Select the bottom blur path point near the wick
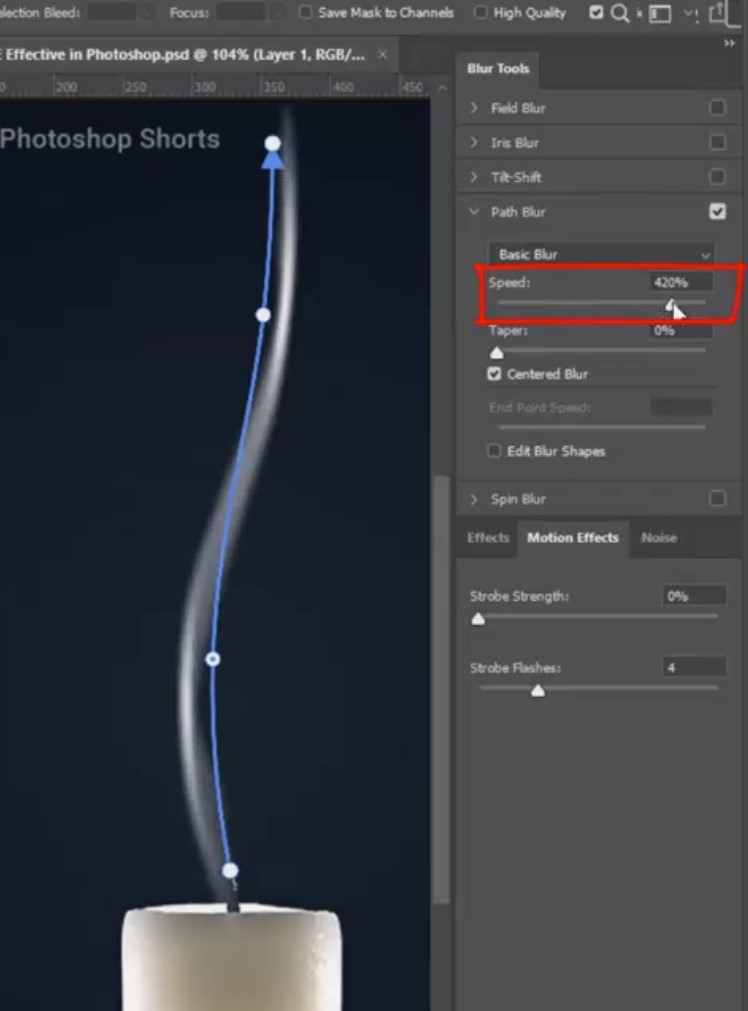Image resolution: width=748 pixels, height=1011 pixels. tap(230, 871)
